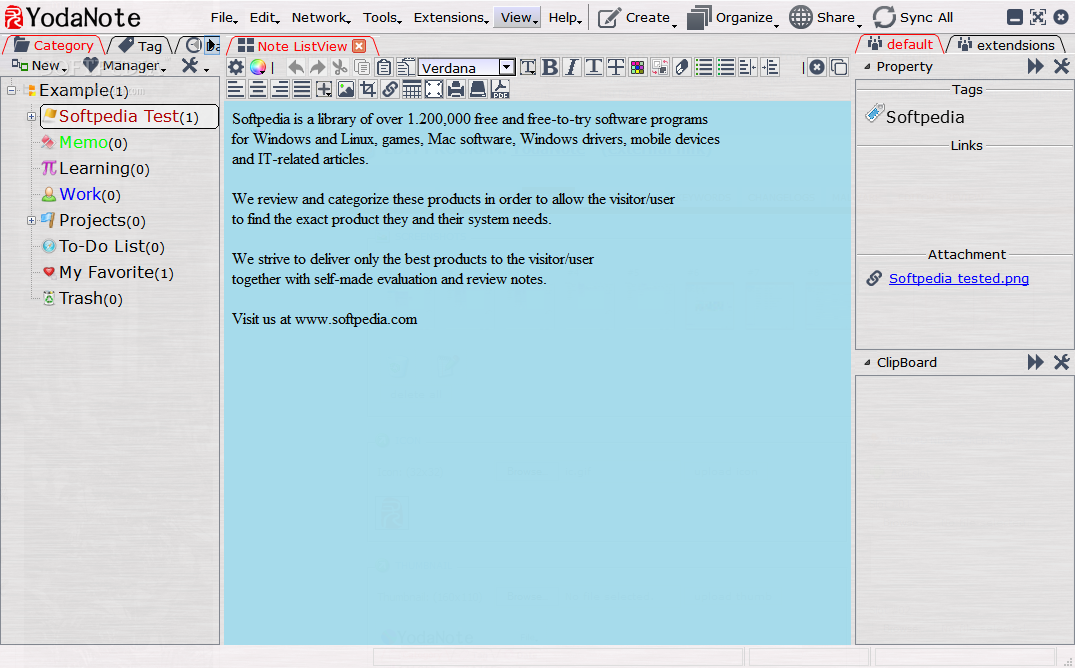Collapse the Property panel triangle
Viewport: 1075px width, 668px height.
(x=867, y=67)
